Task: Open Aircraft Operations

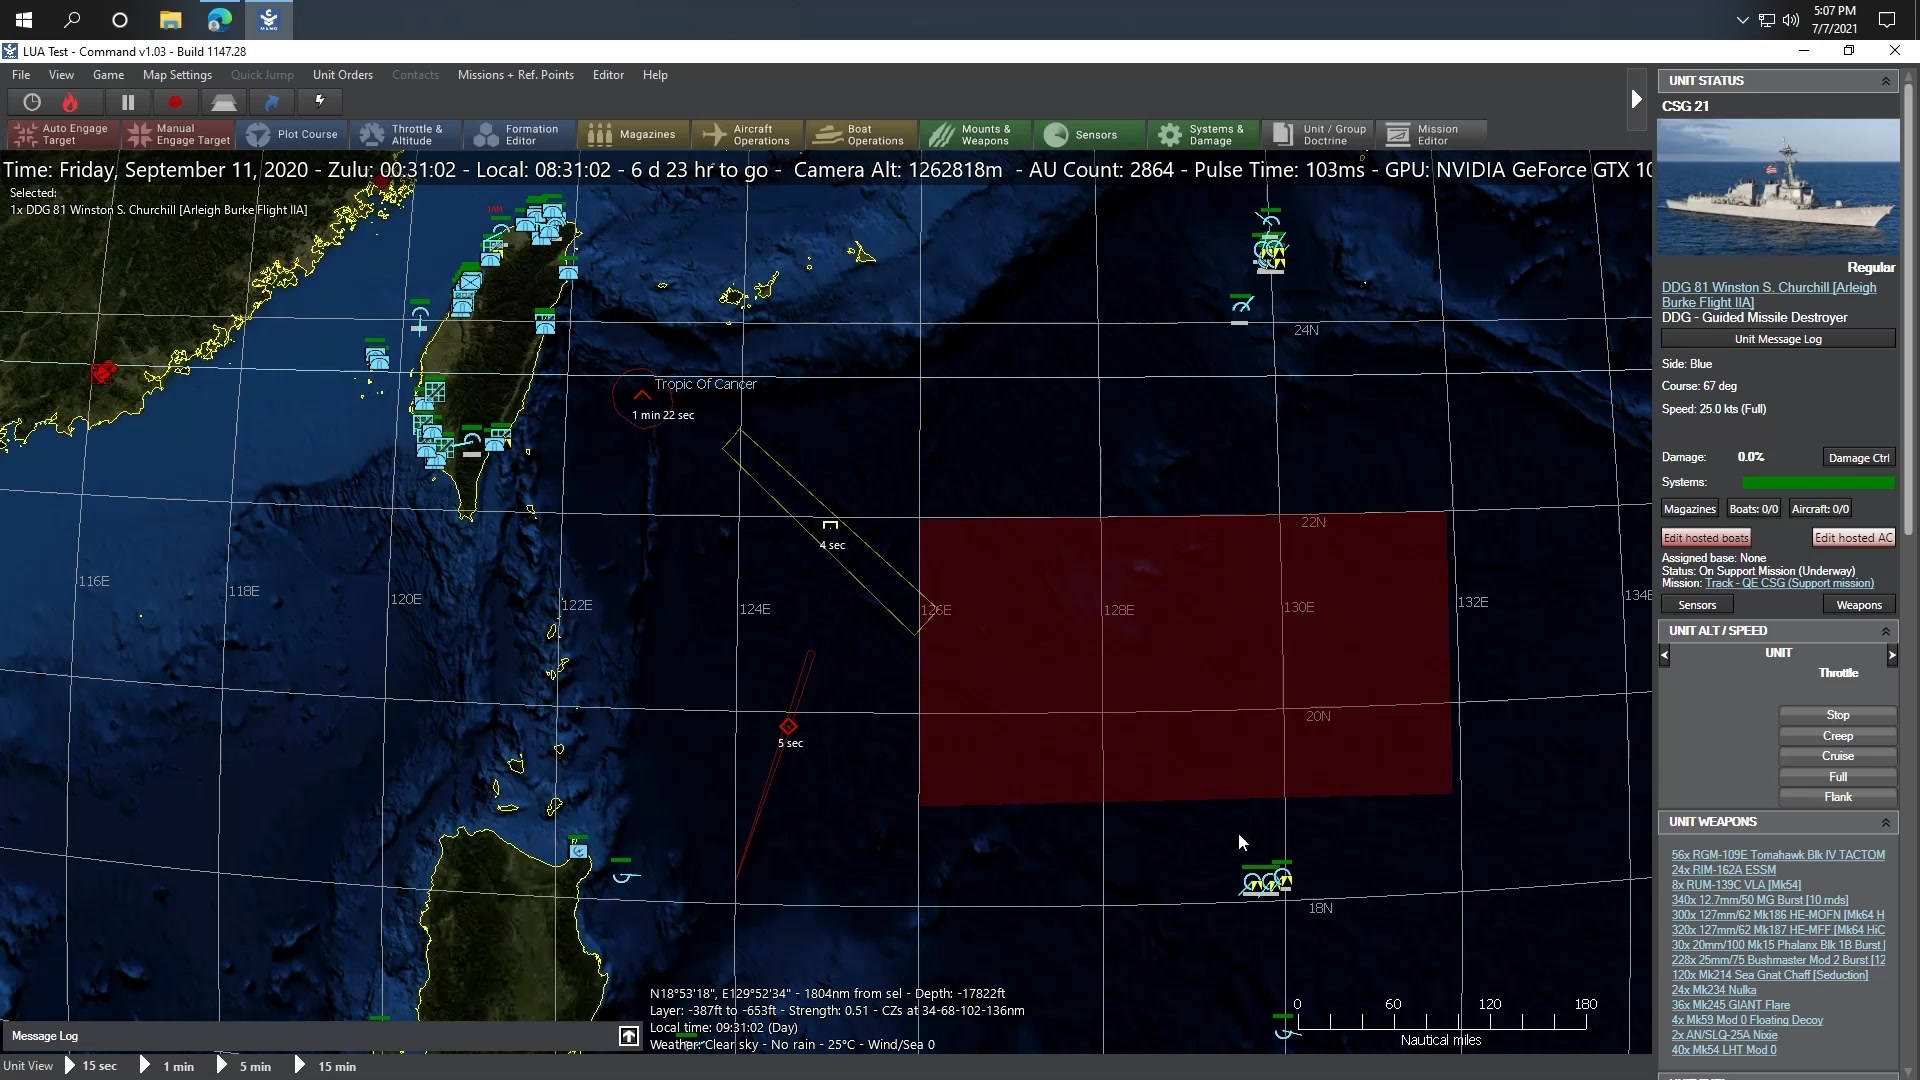Action: tap(747, 134)
